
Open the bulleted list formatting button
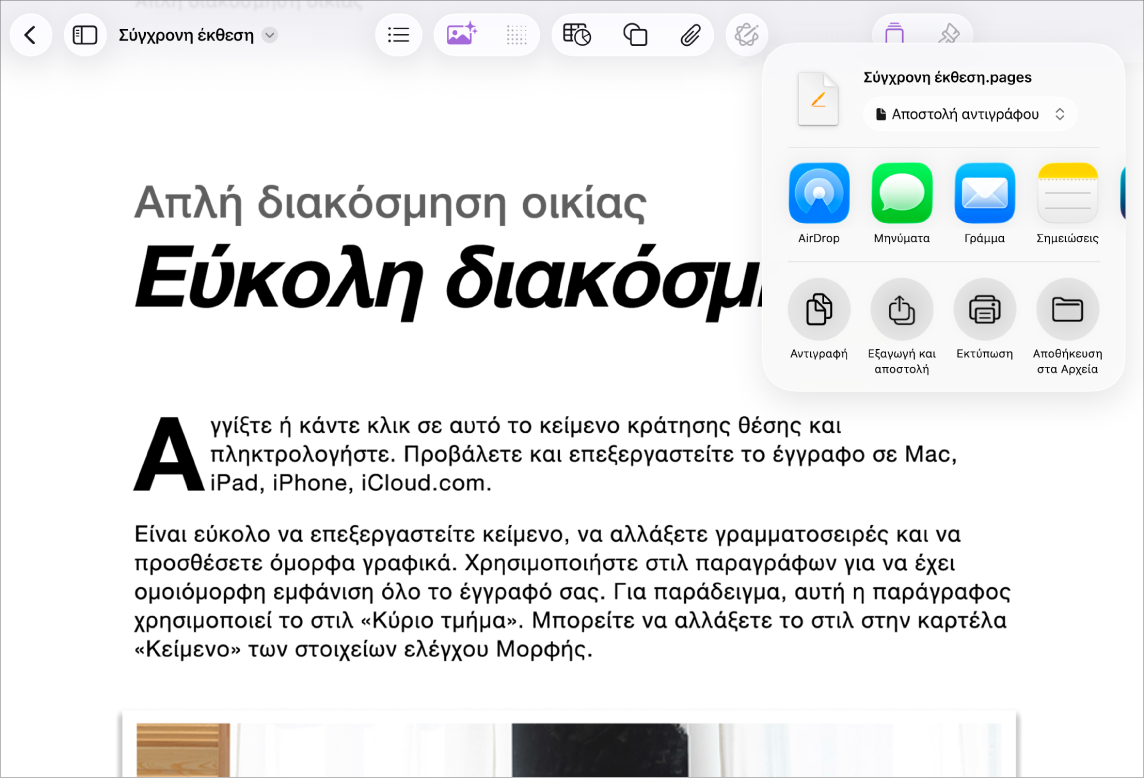[x=398, y=35]
